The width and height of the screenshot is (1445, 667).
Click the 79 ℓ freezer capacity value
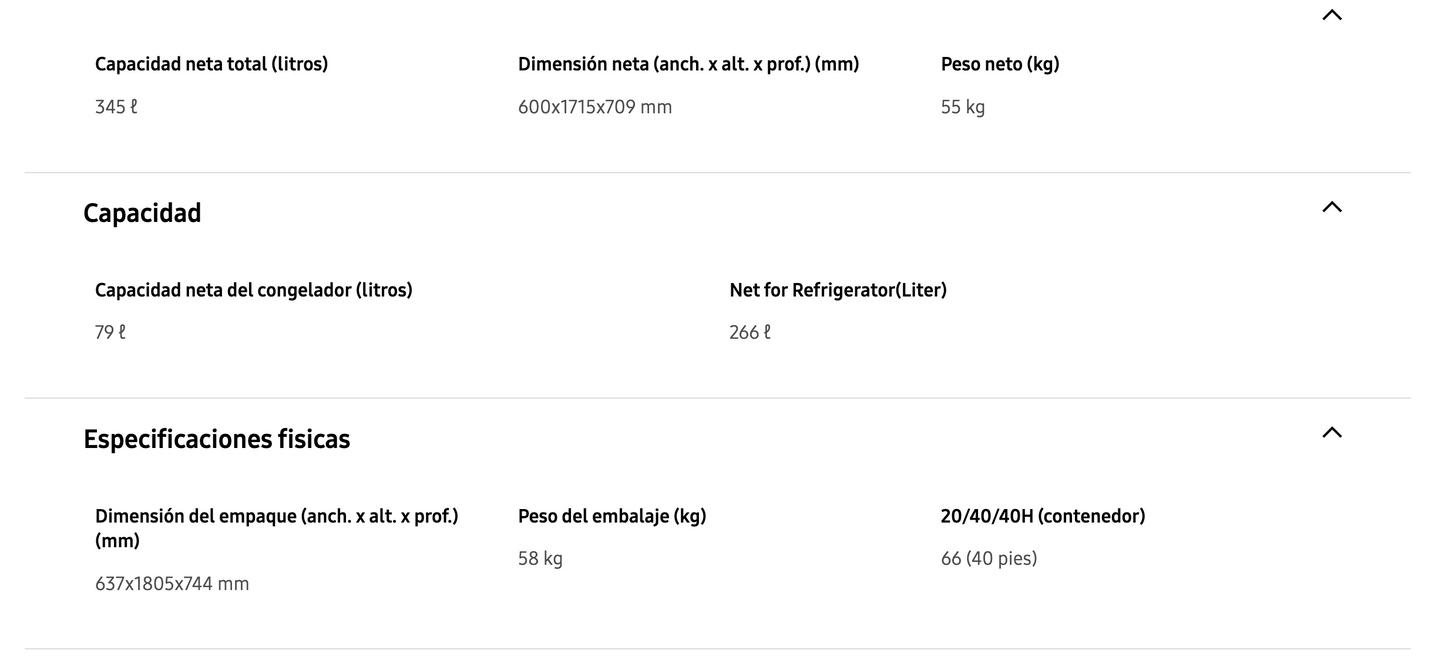coord(110,333)
